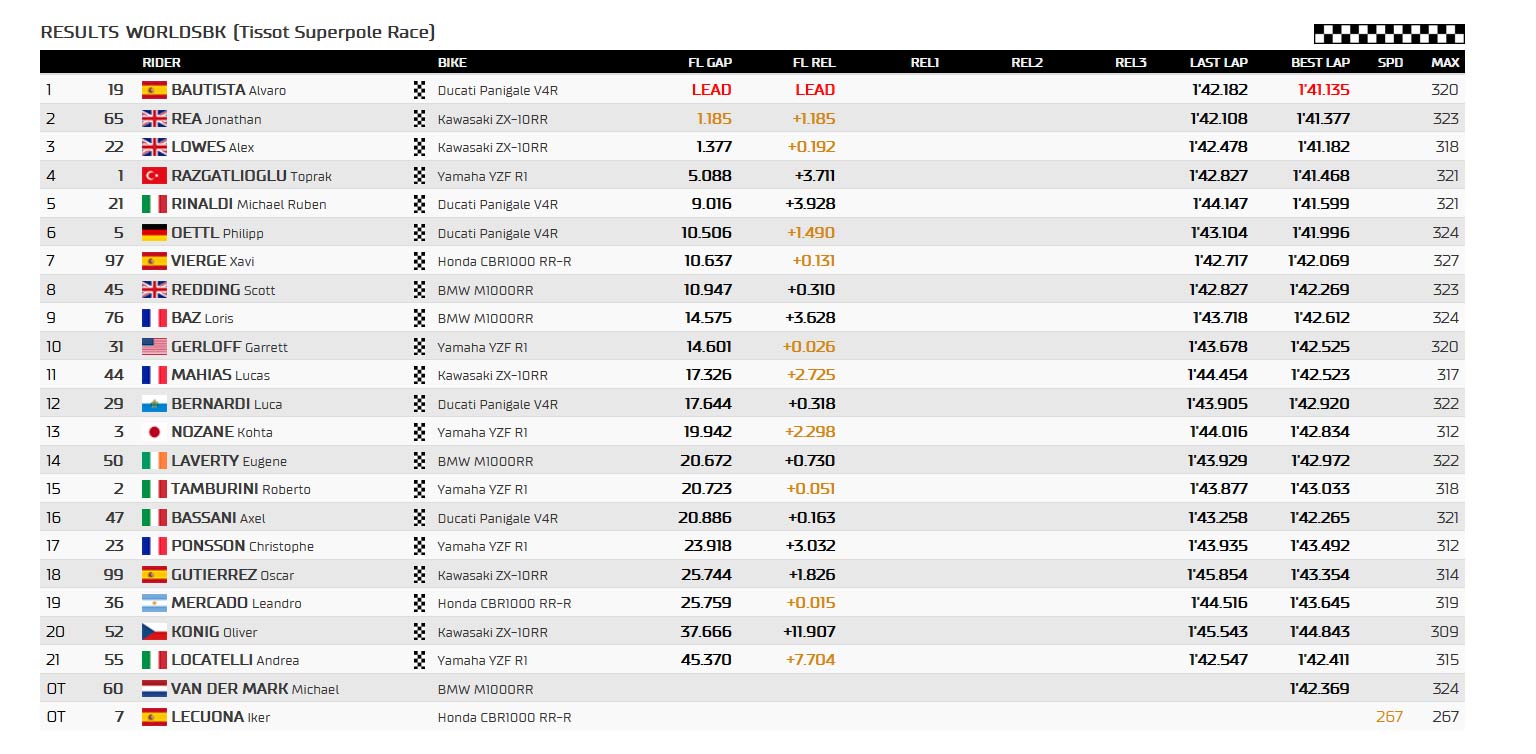The width and height of the screenshot is (1536, 754).
Task: Click the Honda CBR1000 RR-R entry for LECUONA
Action: (x=505, y=717)
